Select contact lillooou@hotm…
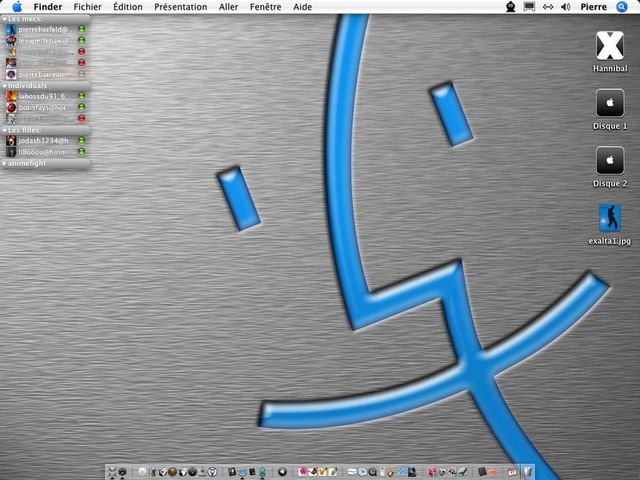The width and height of the screenshot is (640, 480). click(x=45, y=151)
